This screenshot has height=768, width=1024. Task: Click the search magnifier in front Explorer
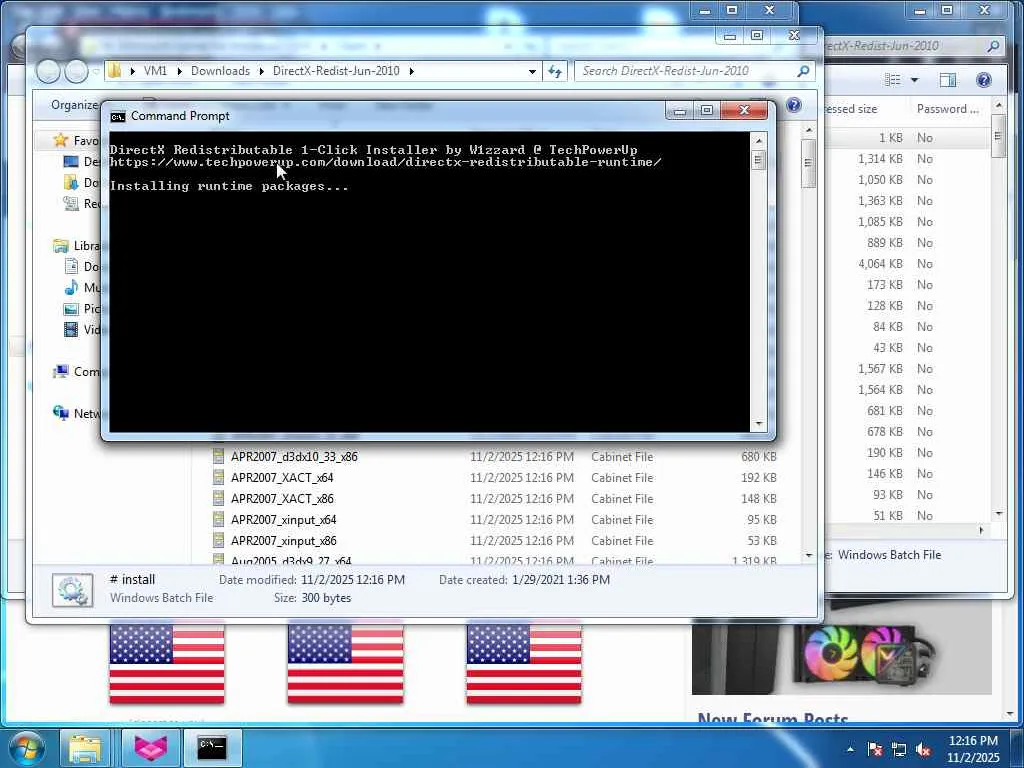coord(803,71)
